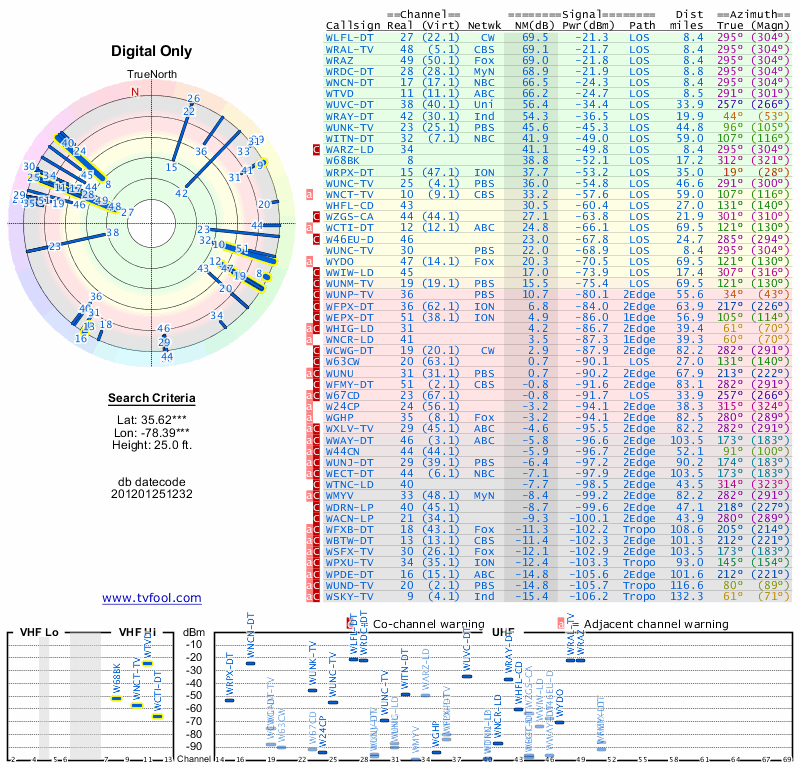The image size is (800, 768).
Task: Click co-channel C marker on WDRN-LP row
Action: pos(316,507)
